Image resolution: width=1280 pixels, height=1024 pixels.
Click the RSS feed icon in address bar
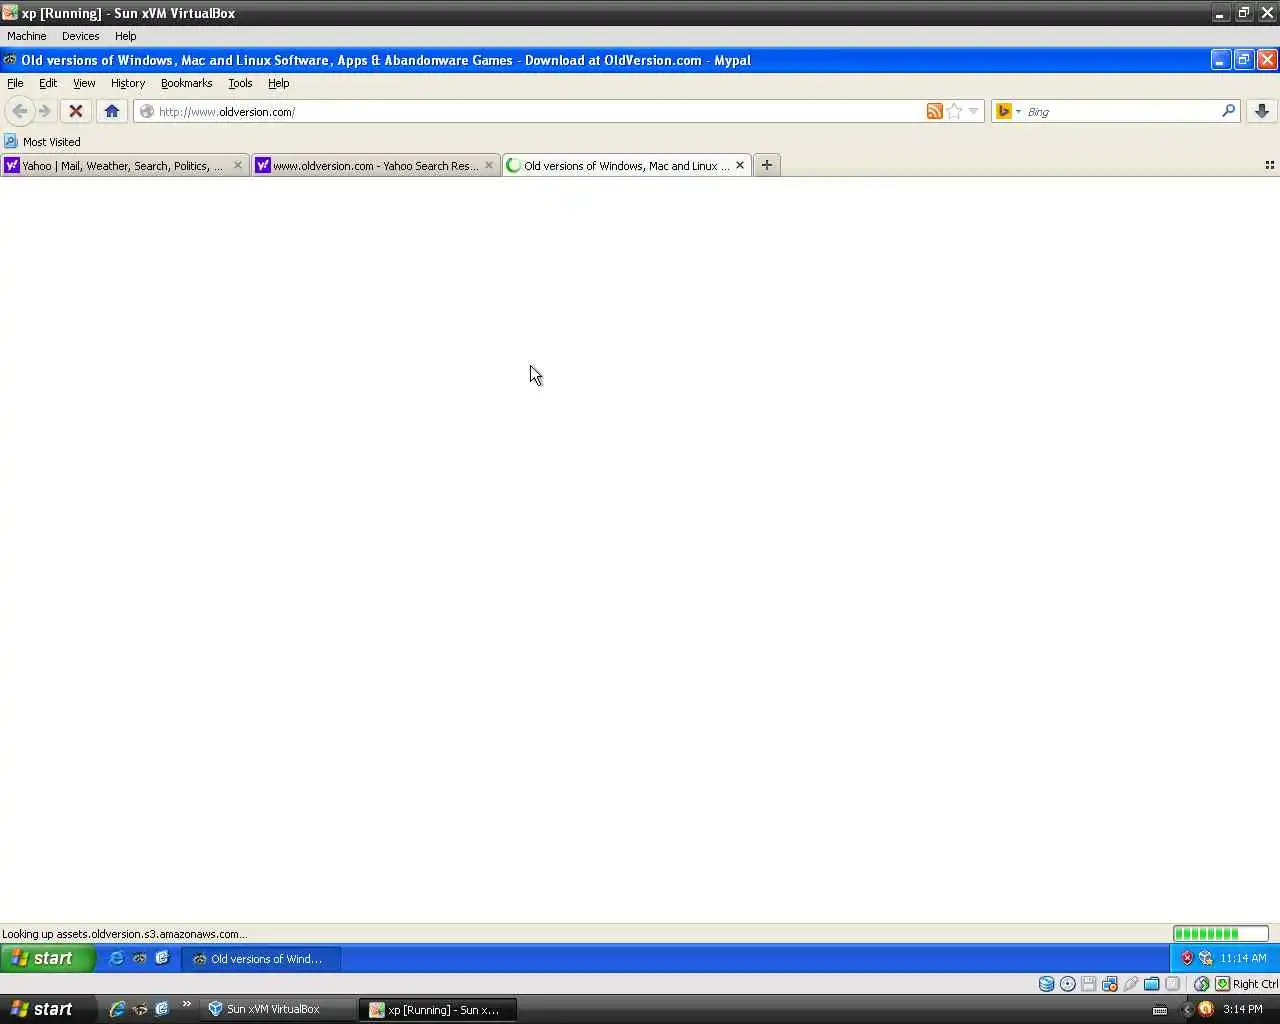point(934,111)
